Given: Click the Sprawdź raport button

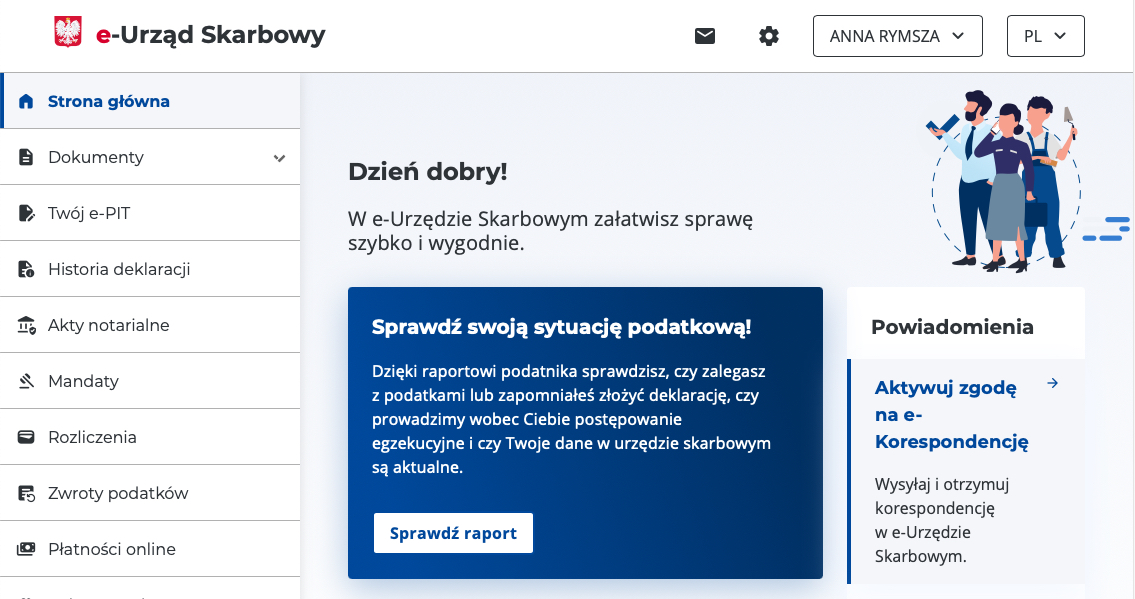Looking at the screenshot, I should [x=452, y=533].
